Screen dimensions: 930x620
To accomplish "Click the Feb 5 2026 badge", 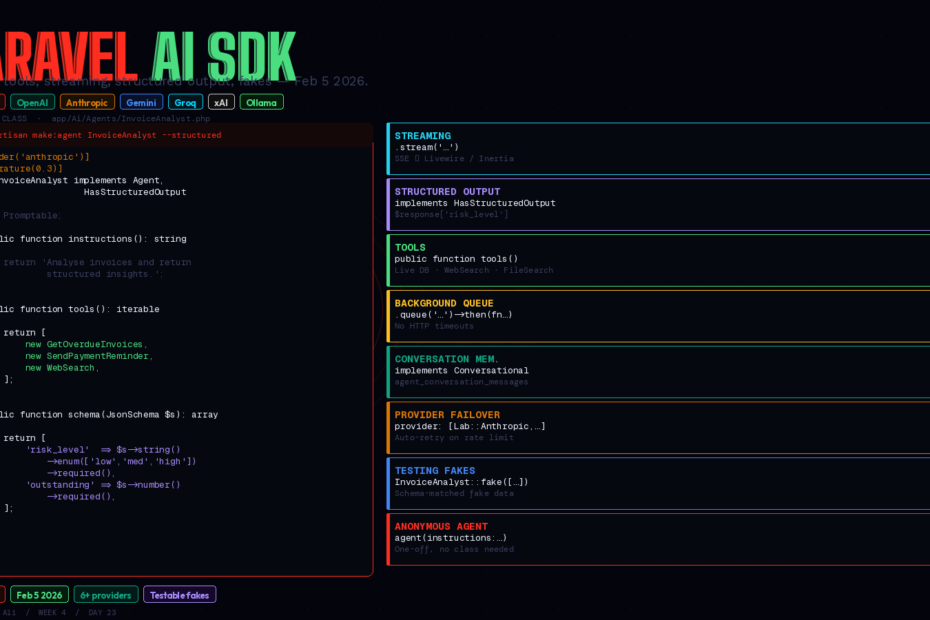I will pyautogui.click(x=40, y=595).
